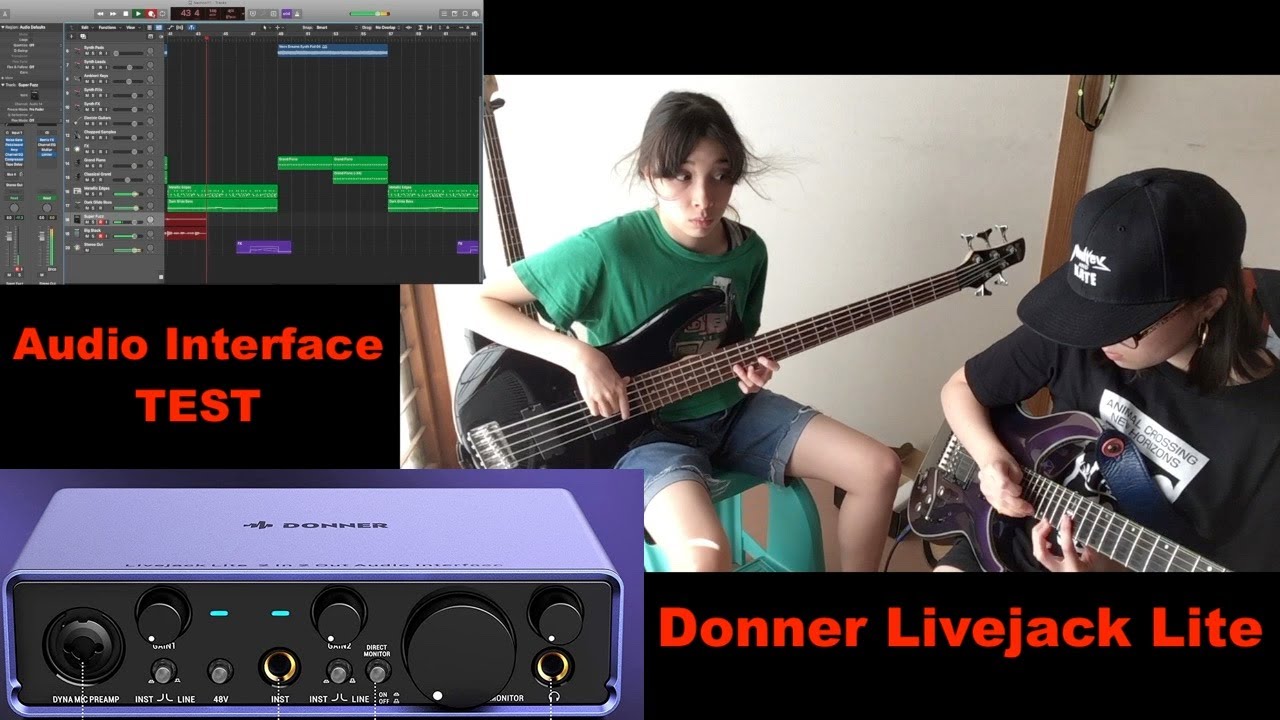Click the duplicate track icon beside the plus
This screenshot has height=720, width=1280.
(x=82, y=38)
